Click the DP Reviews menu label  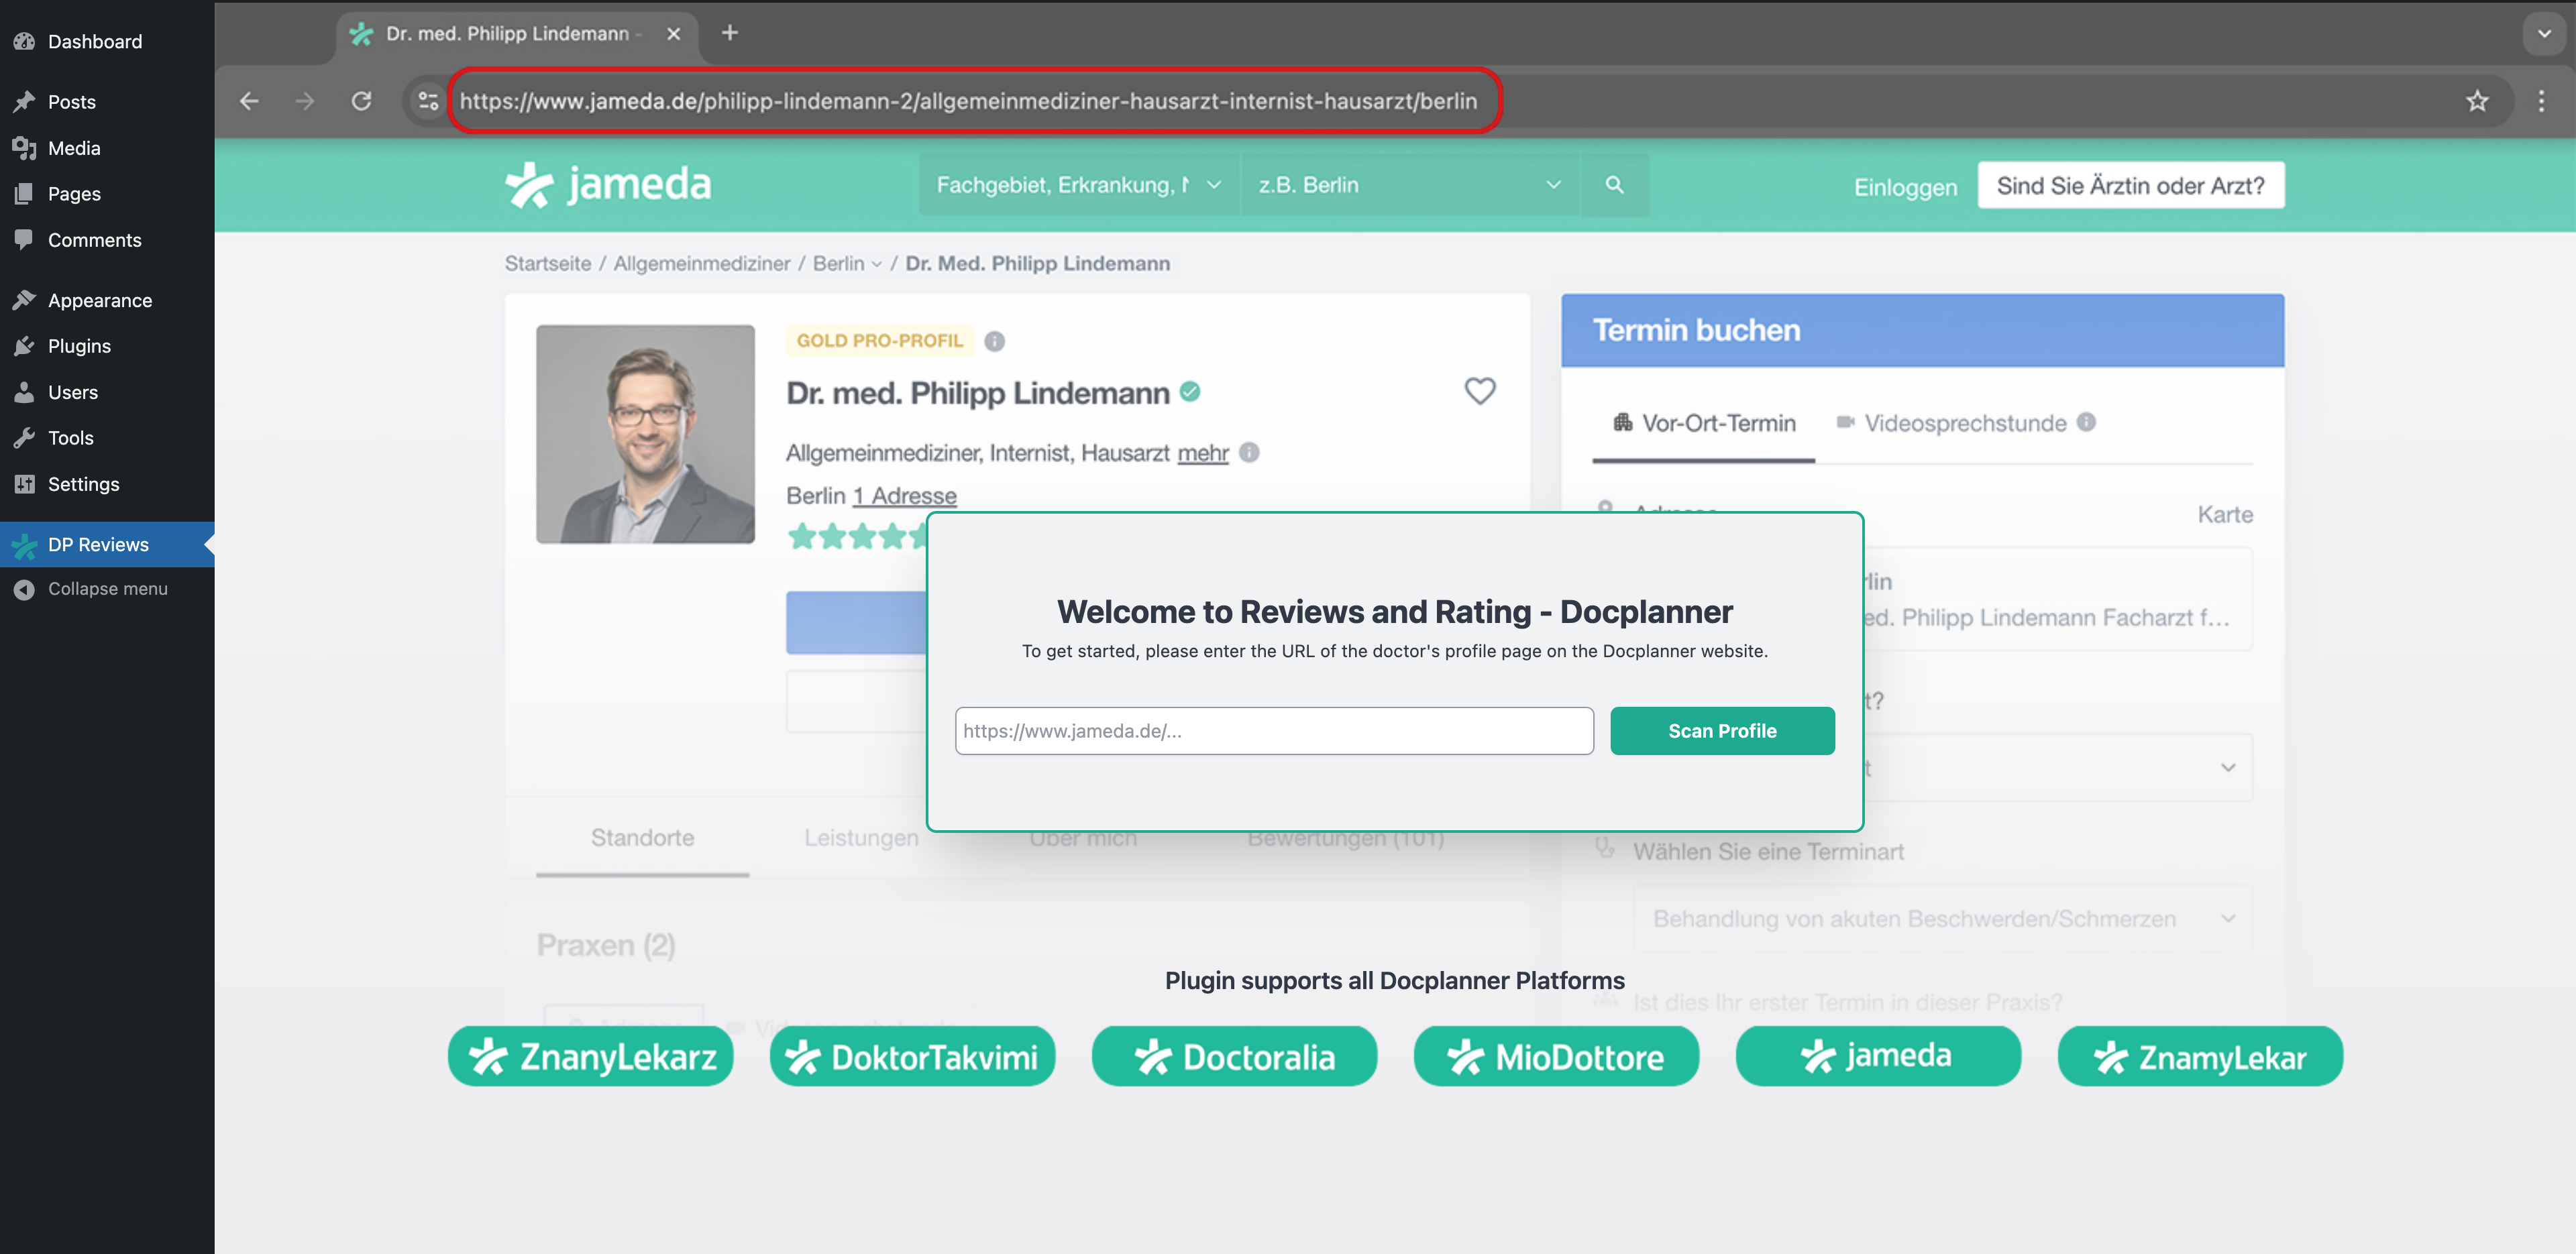(98, 545)
